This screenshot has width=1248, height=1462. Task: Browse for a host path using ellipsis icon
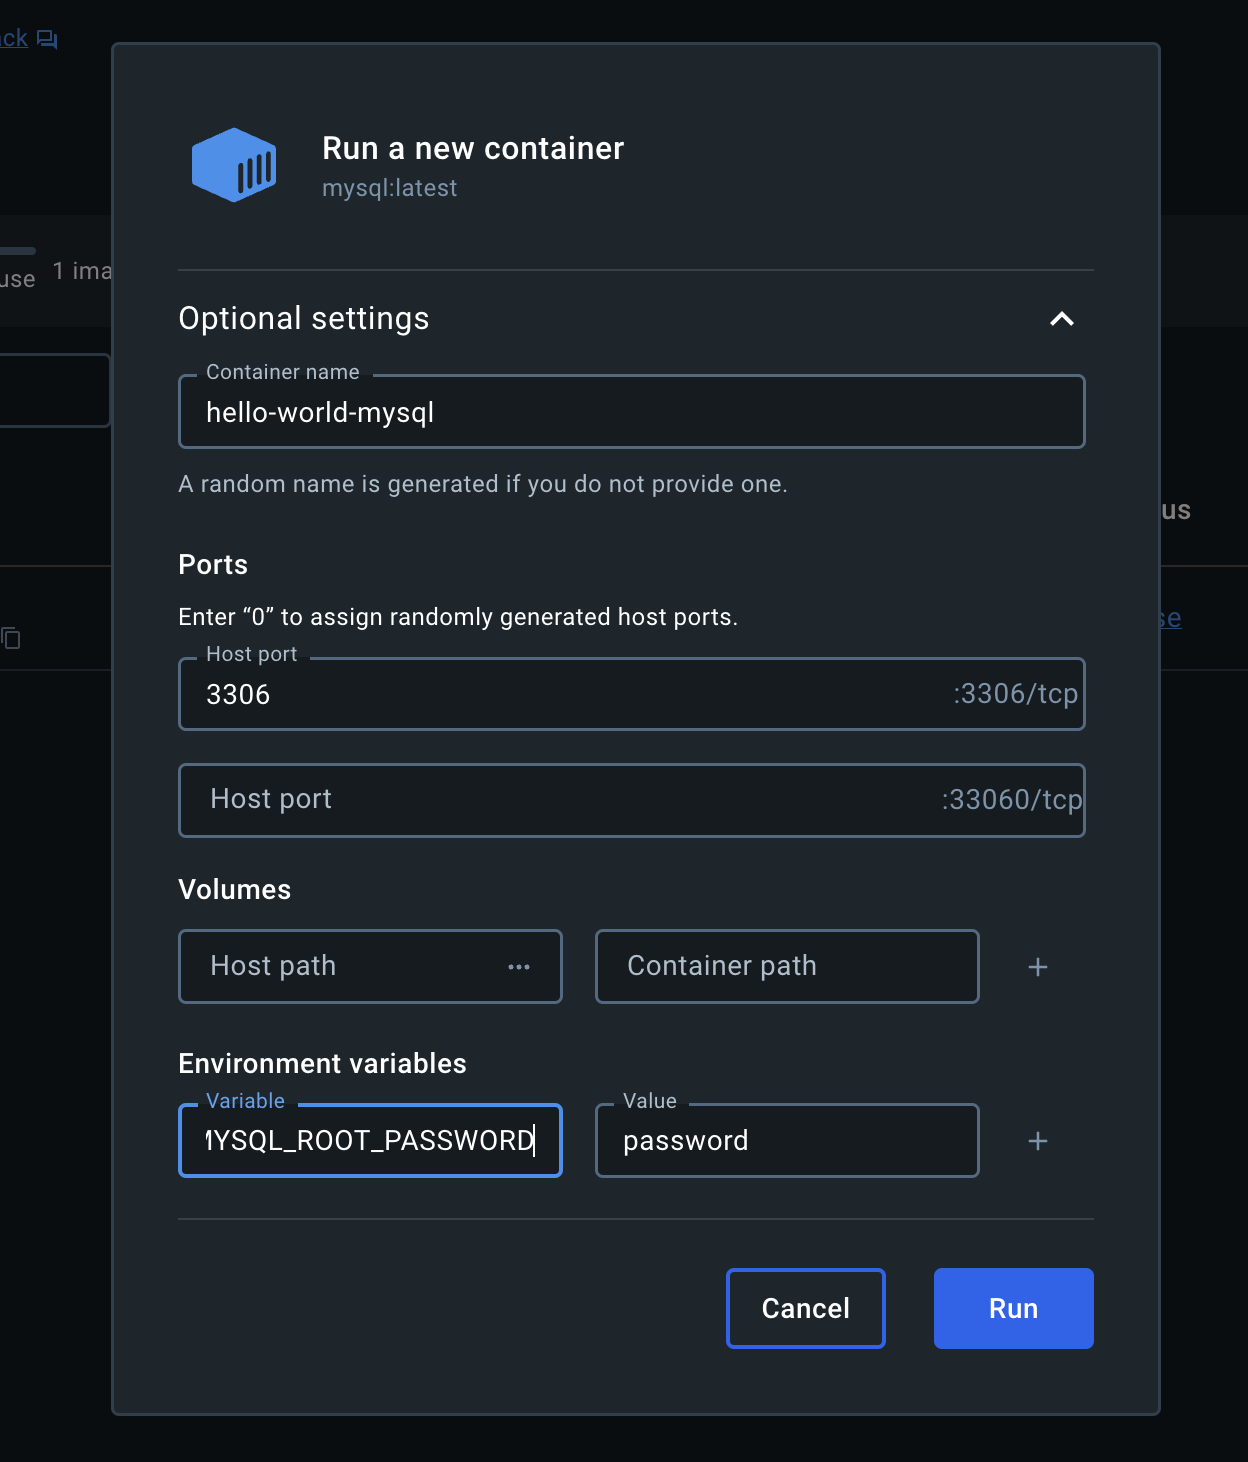[519, 966]
